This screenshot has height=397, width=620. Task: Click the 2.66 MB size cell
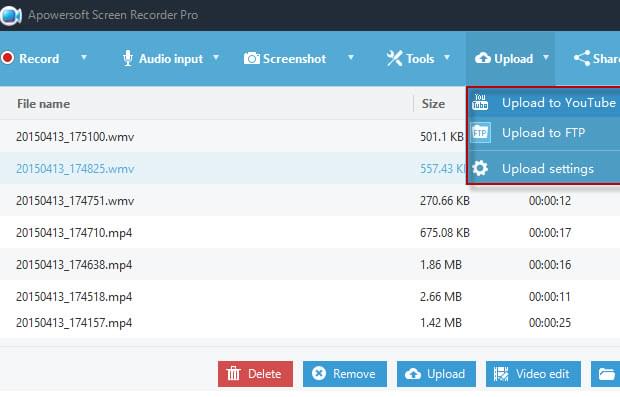[x=441, y=297]
